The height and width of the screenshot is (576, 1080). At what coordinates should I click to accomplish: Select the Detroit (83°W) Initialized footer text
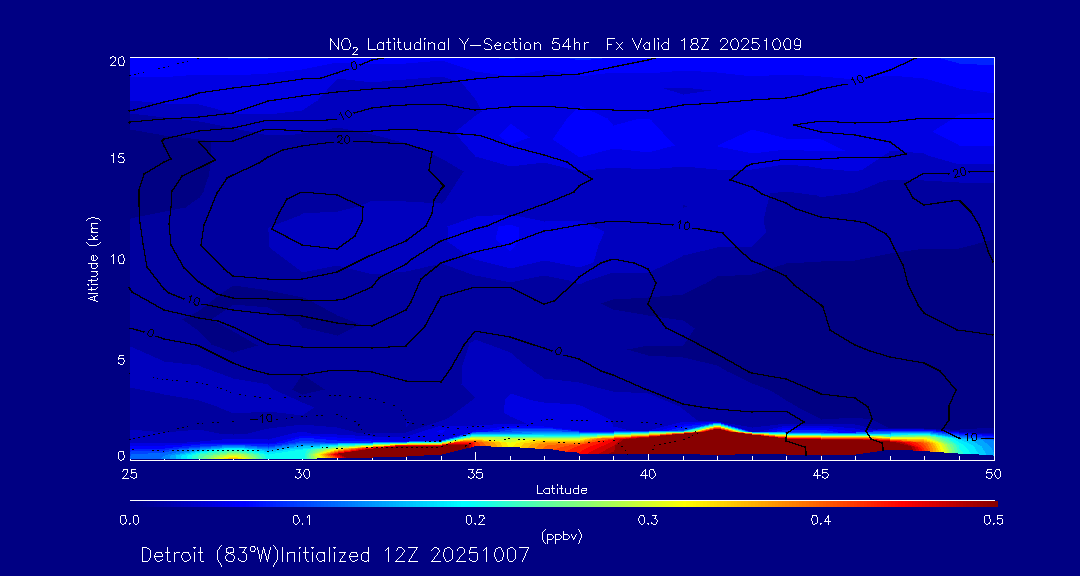click(x=335, y=555)
